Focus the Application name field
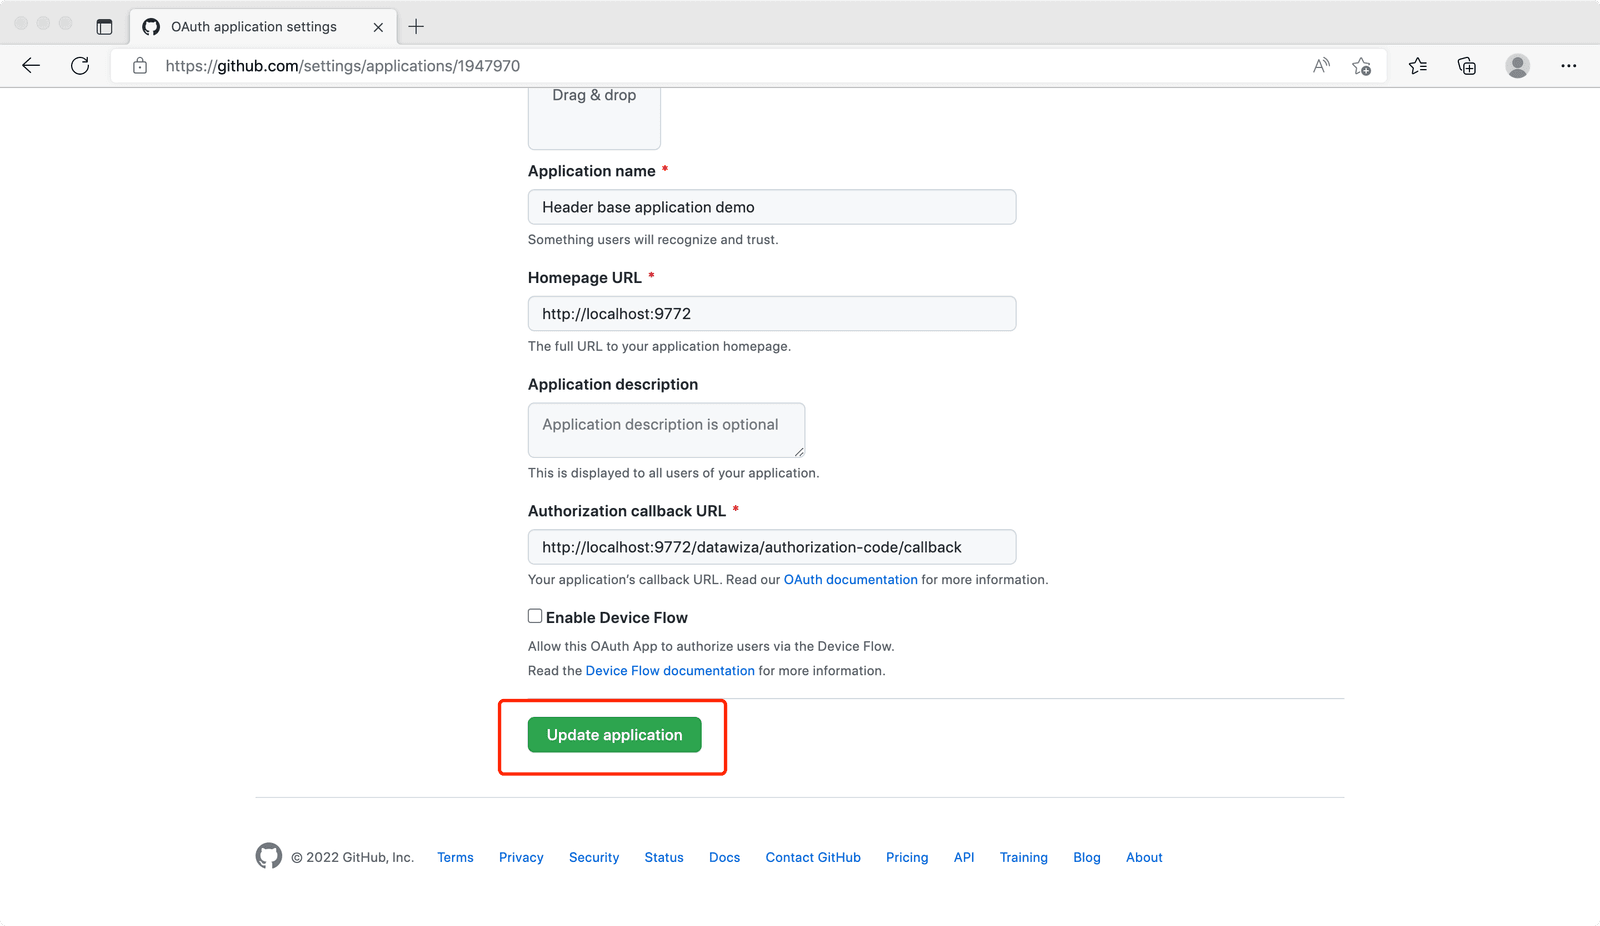Image resolution: width=1600 pixels, height=926 pixels. 772,207
